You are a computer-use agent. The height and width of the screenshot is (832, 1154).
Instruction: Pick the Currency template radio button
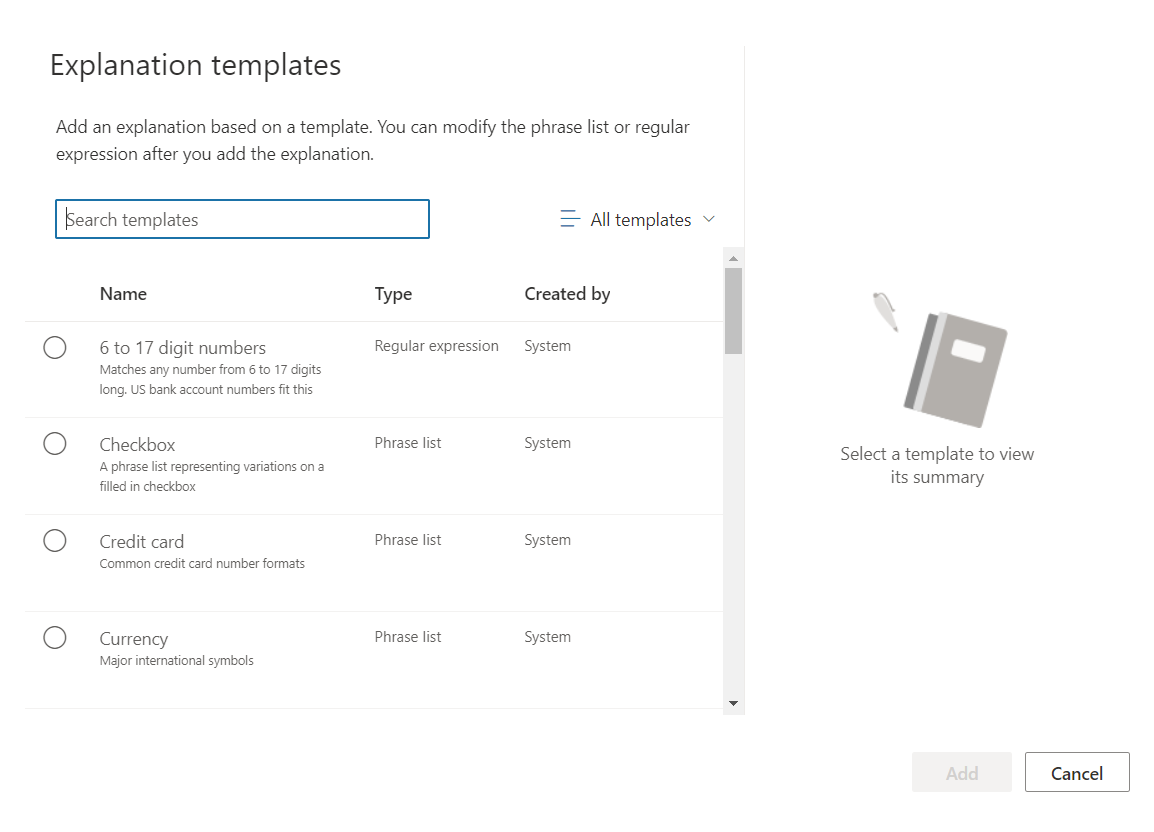(x=55, y=638)
